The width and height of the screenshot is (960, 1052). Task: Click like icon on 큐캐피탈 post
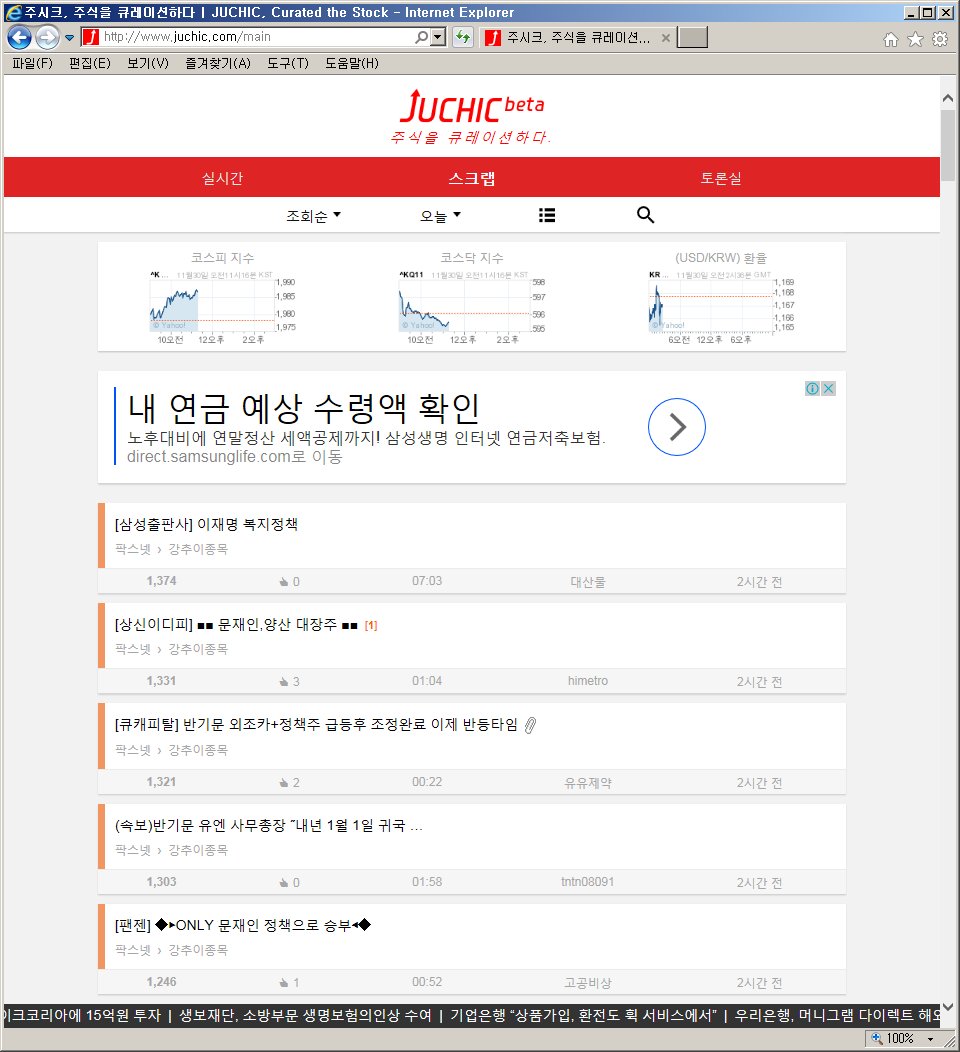284,782
